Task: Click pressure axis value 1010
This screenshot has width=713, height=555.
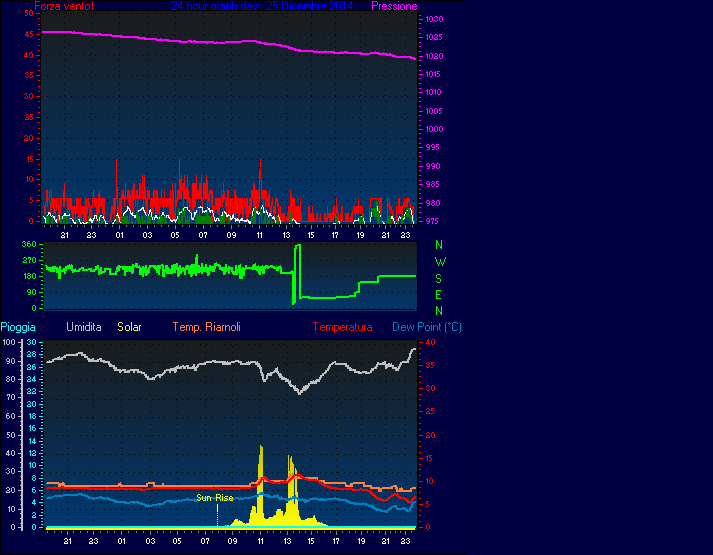Action: [434, 92]
